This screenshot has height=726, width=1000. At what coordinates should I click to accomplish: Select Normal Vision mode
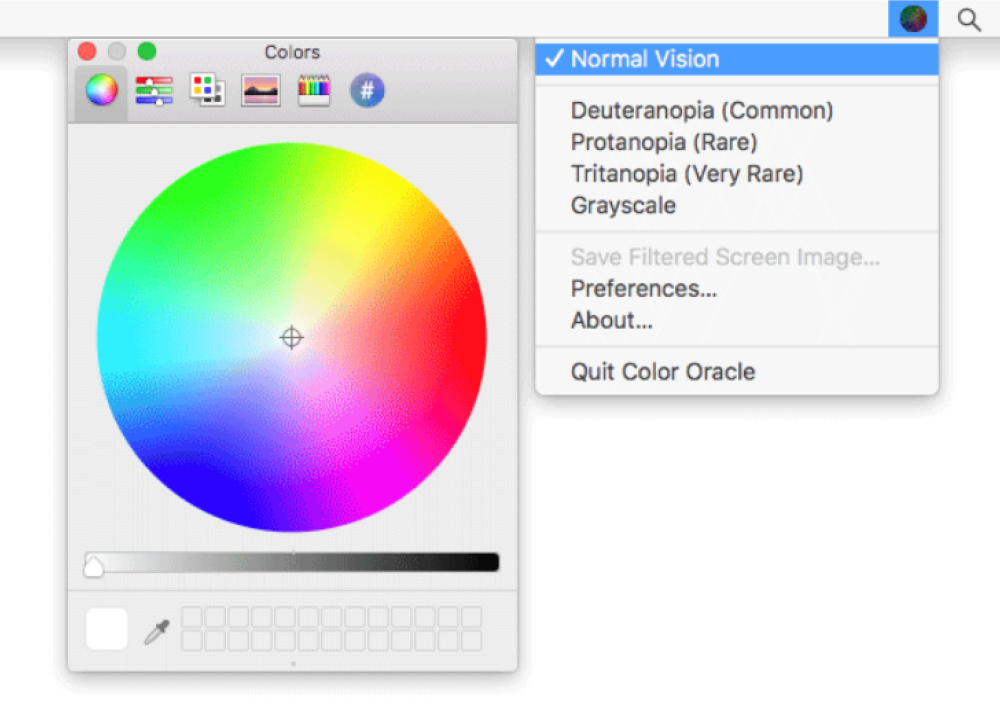click(x=645, y=59)
